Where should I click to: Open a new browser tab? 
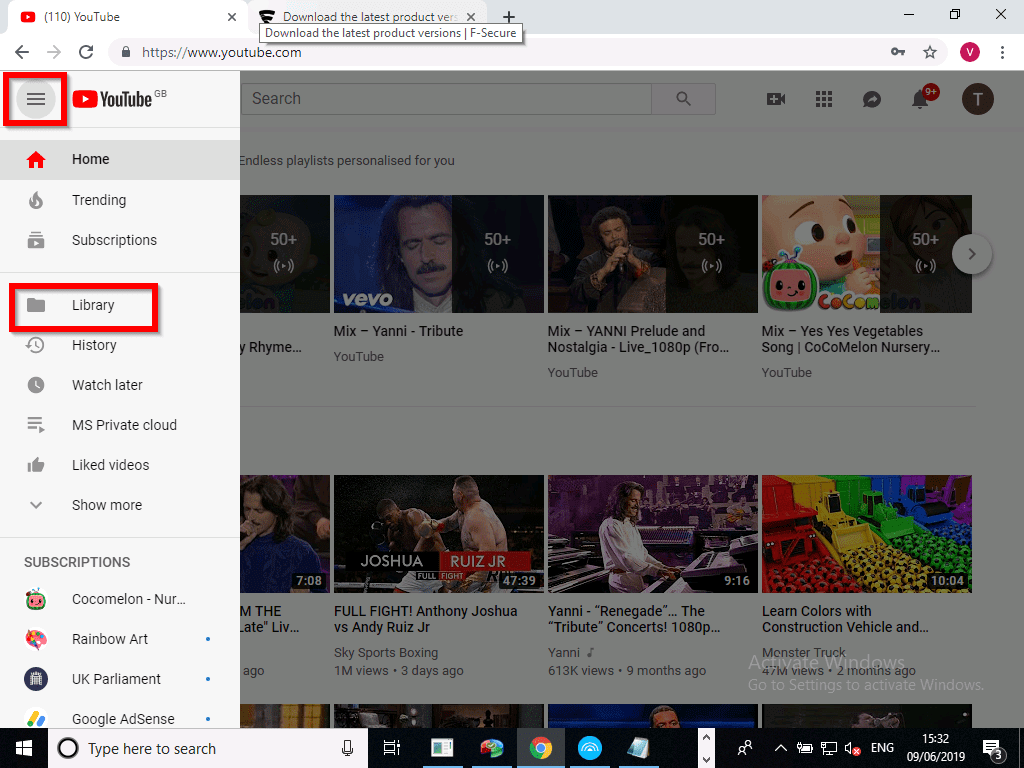[509, 17]
